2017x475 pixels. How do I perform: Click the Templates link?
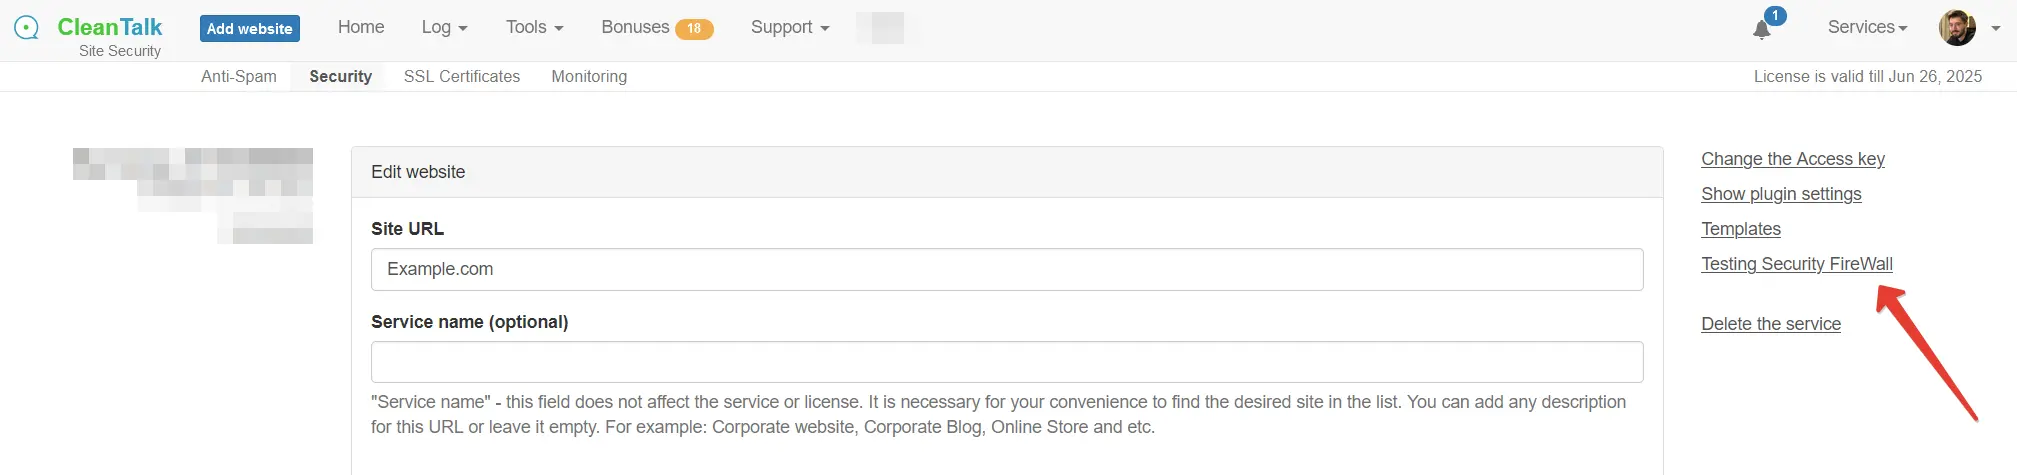tap(1741, 229)
